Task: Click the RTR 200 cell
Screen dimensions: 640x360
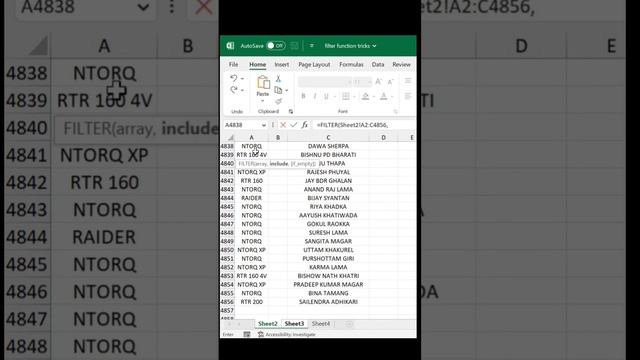Action: click(x=251, y=302)
